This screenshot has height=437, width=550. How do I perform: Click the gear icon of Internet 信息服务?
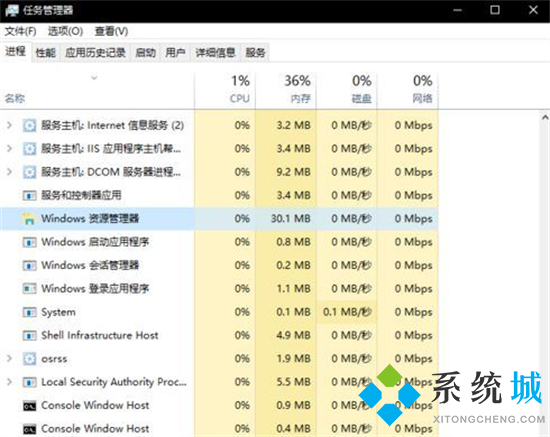(x=29, y=125)
